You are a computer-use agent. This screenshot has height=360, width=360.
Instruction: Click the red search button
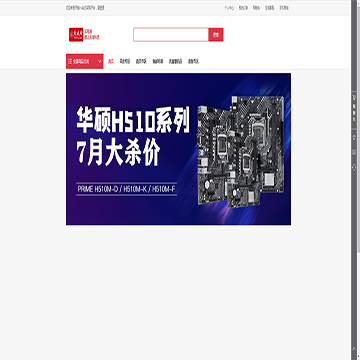click(x=216, y=35)
